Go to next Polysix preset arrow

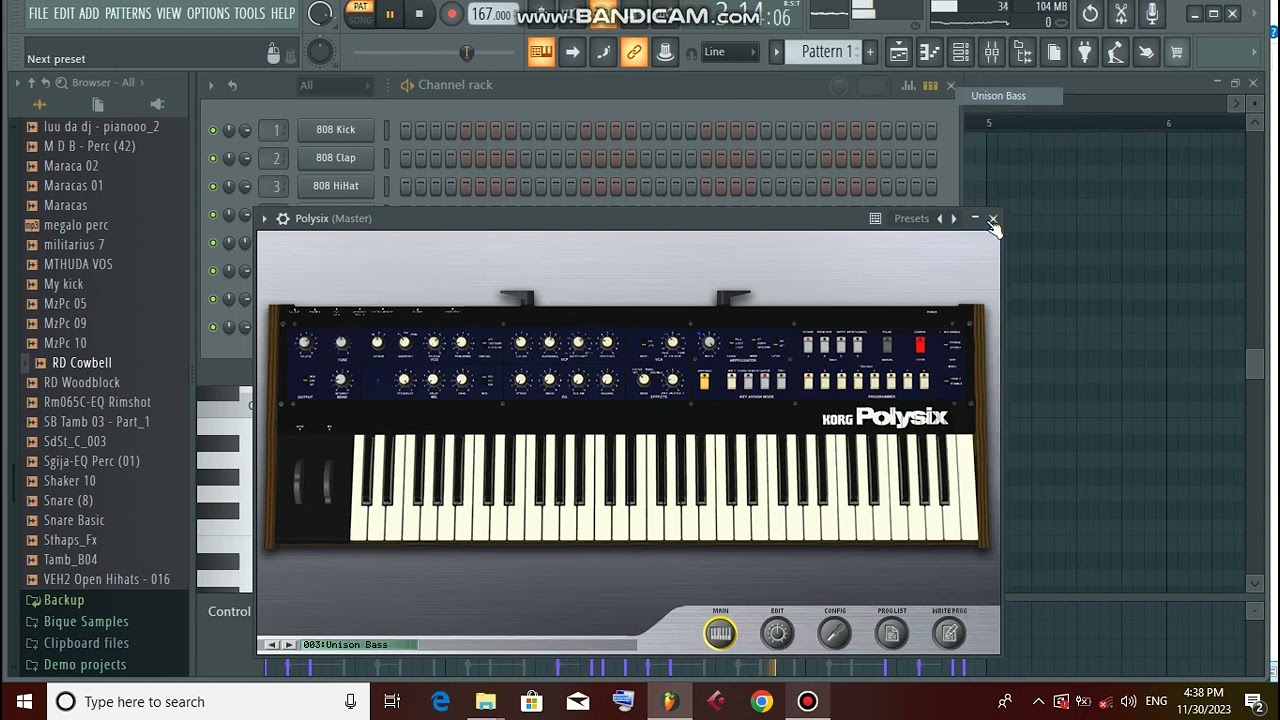pyautogui.click(x=954, y=219)
